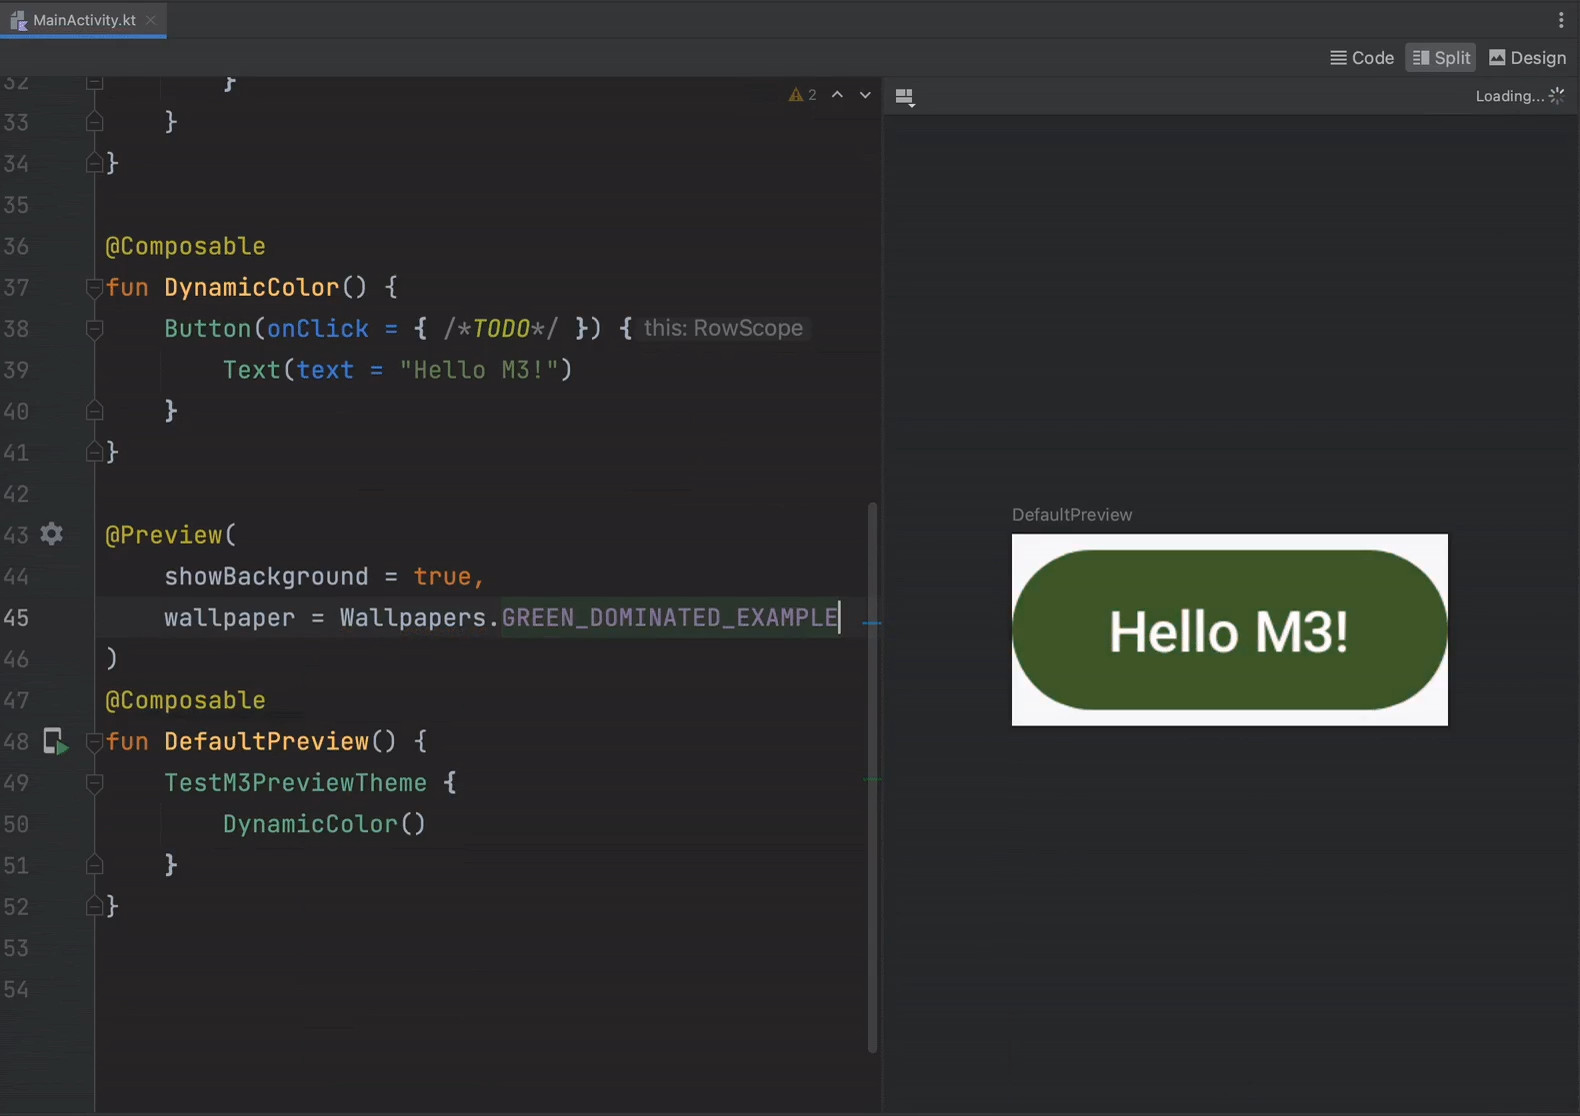
Task: Click the @Preview annotation on line 43
Action: 164,535
